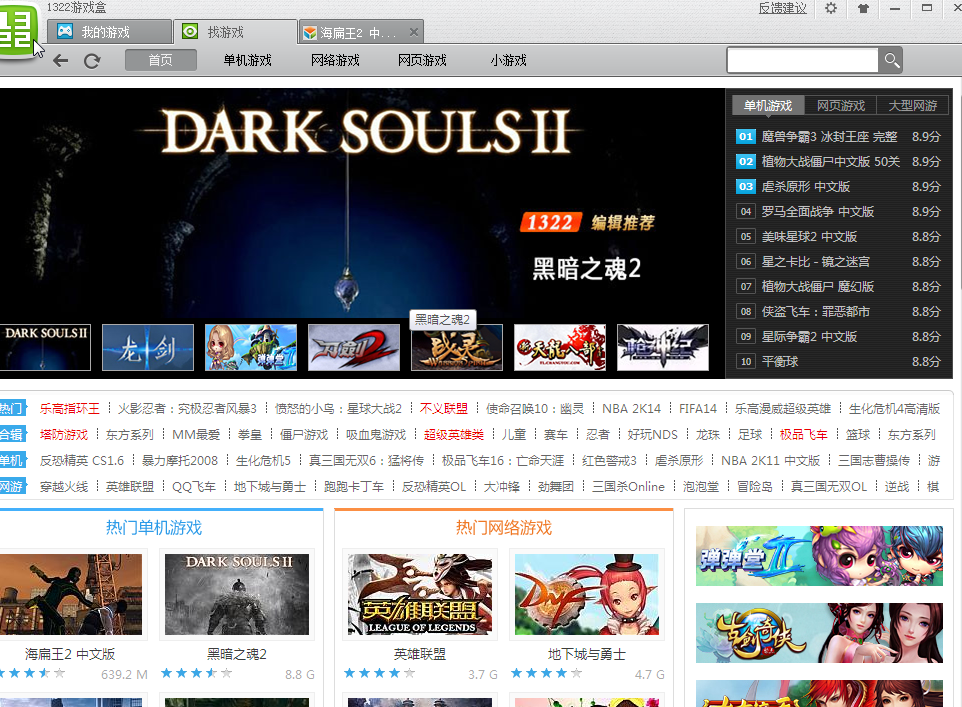Open the 小游戏 navigation menu
The height and width of the screenshot is (707, 962).
click(509, 60)
